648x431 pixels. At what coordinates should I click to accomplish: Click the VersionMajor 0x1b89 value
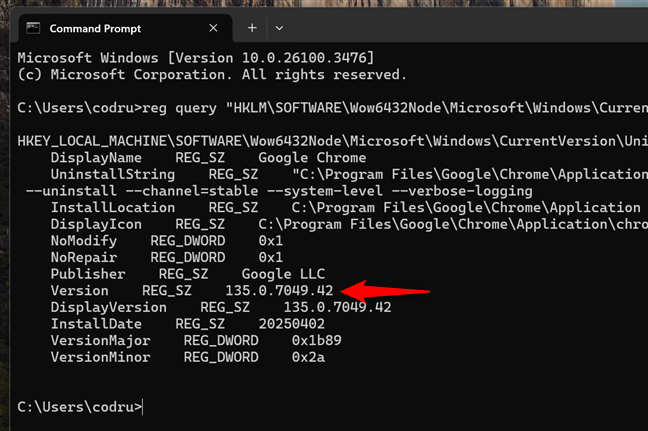(317, 341)
